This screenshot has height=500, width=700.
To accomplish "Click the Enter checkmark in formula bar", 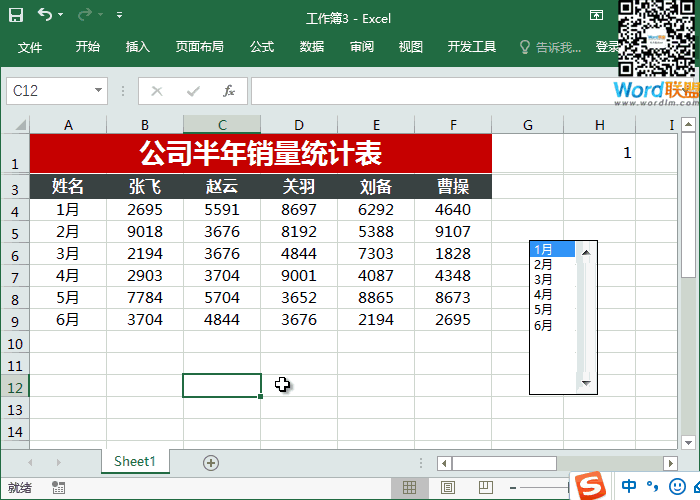I will point(193,92).
